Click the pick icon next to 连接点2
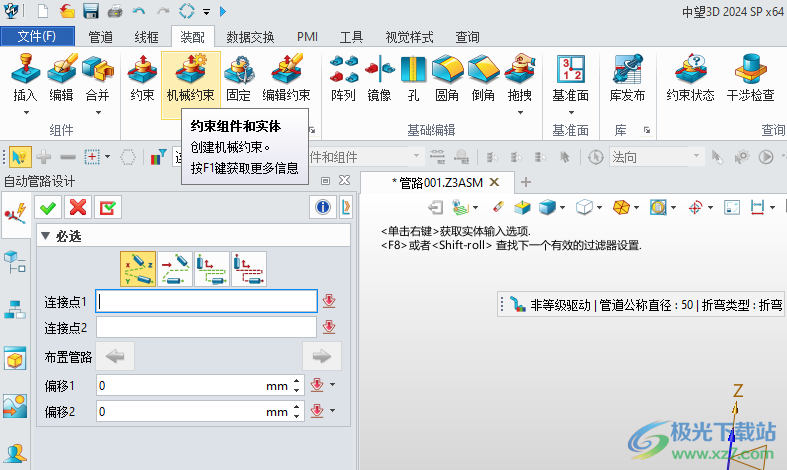 coord(329,327)
